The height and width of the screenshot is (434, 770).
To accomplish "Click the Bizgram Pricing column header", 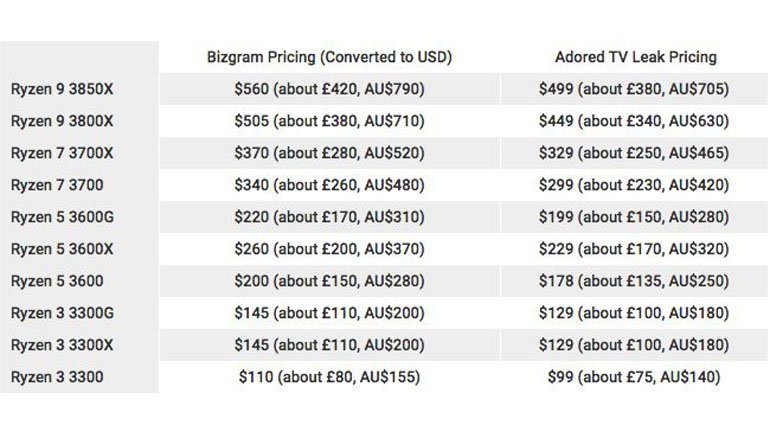I will click(329, 57).
